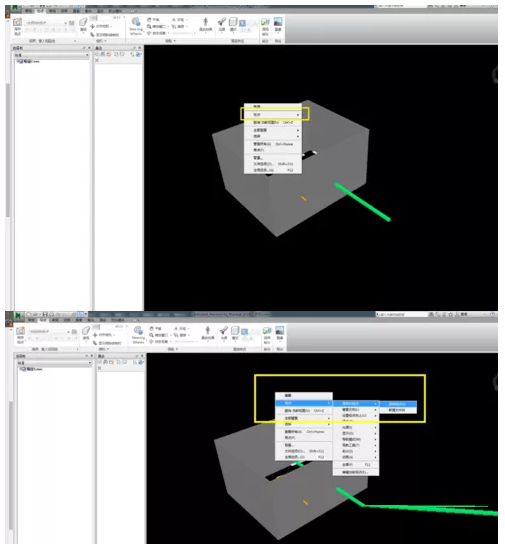The height and width of the screenshot is (550, 505).
Task: Click the perspective box icon in lower window
Action: (86, 330)
